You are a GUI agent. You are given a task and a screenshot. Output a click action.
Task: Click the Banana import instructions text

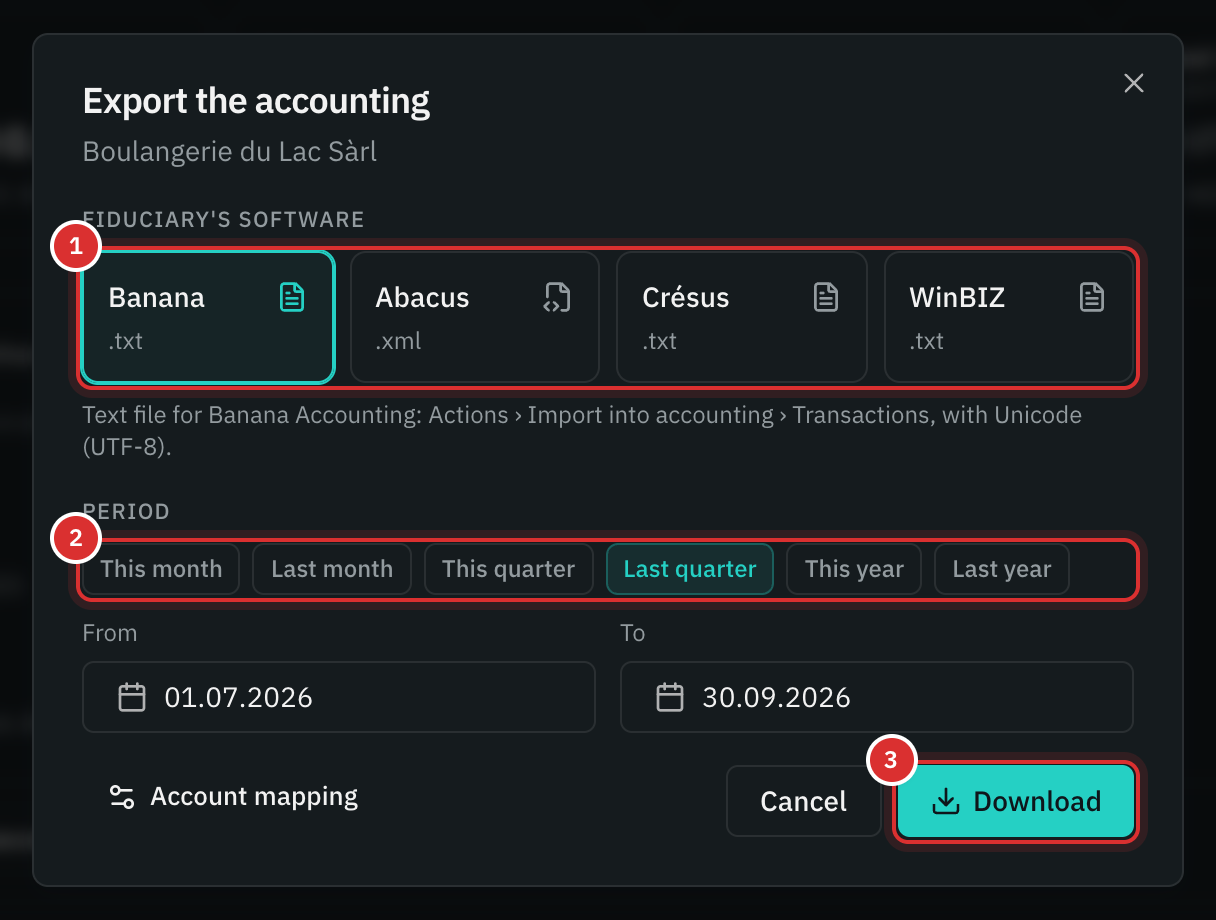coord(582,430)
